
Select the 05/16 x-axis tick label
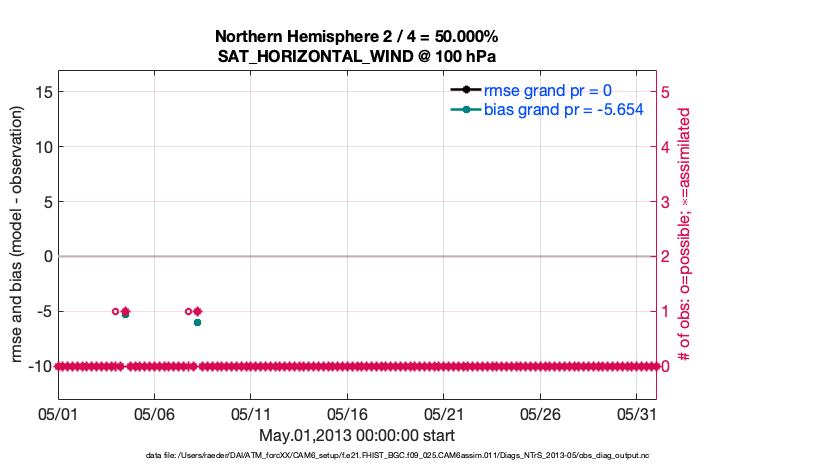(x=347, y=411)
